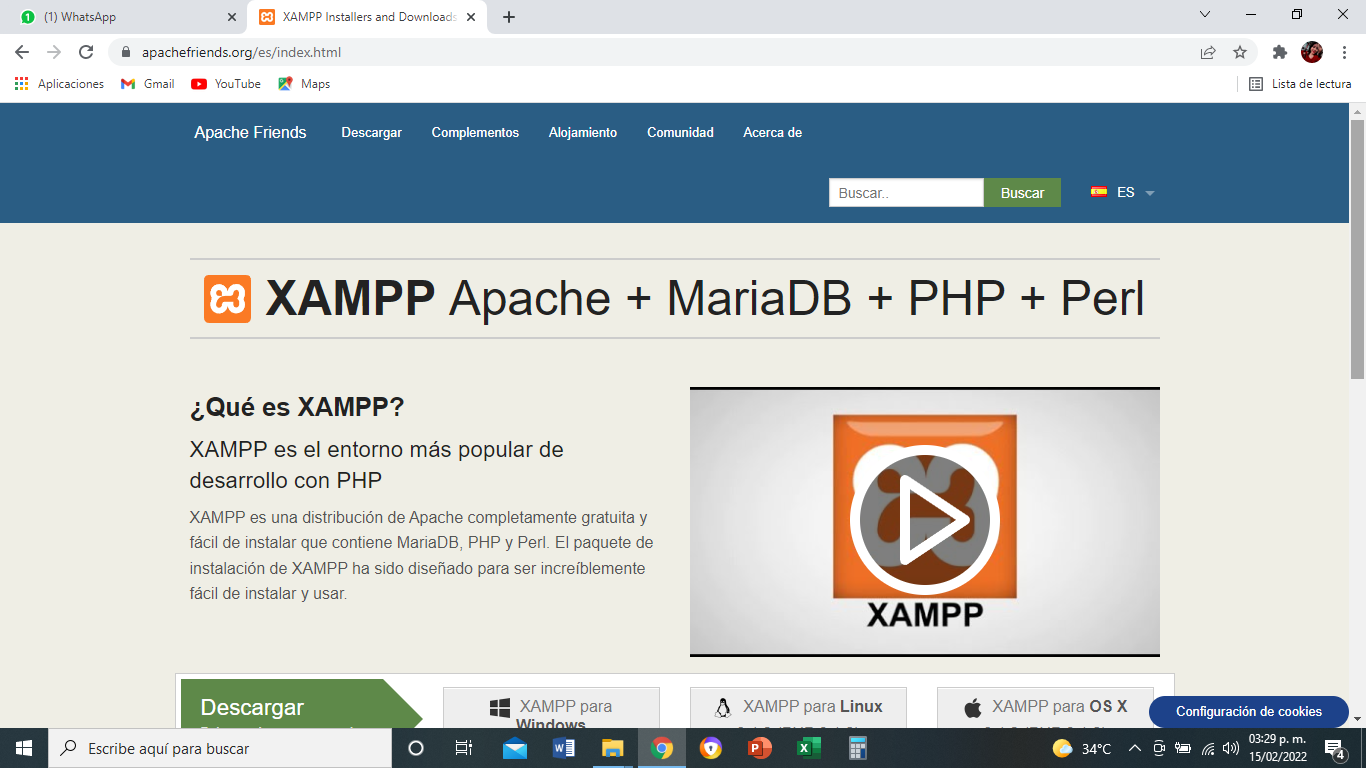Open the Wi-Fi network icon
This screenshot has height=768, width=1366.
coord(1208,748)
